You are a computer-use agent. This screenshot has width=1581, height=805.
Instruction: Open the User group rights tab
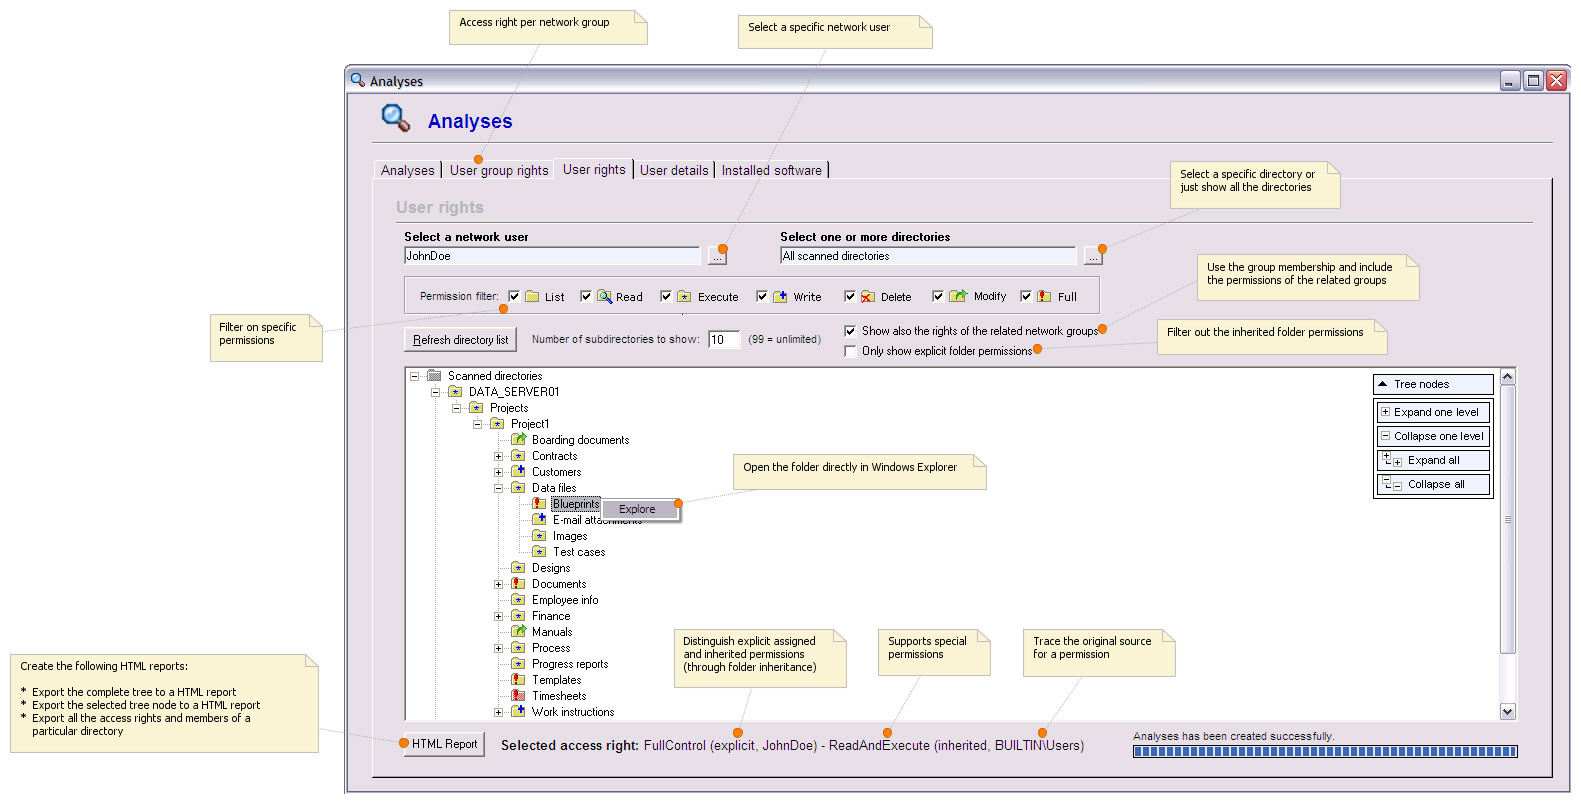[x=499, y=170]
